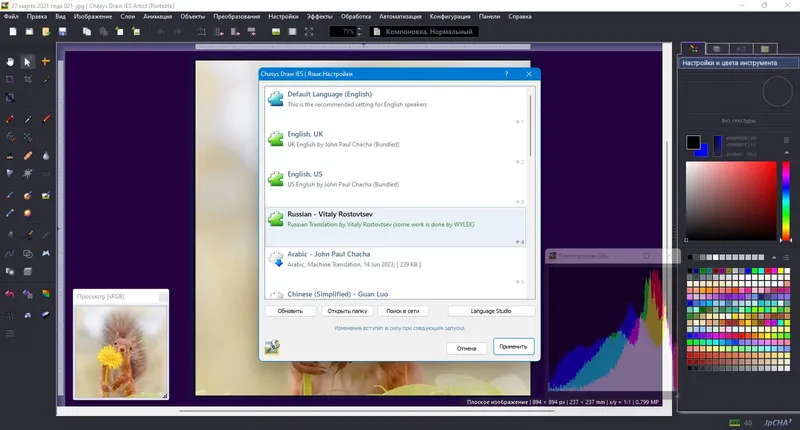
Task: Select the Crop tool
Action: point(28,80)
